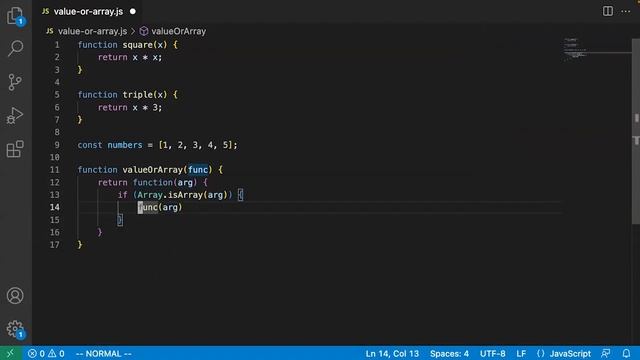The width and height of the screenshot is (640, 360).
Task: Click numbers variable on line 9
Action: [x=125, y=145]
